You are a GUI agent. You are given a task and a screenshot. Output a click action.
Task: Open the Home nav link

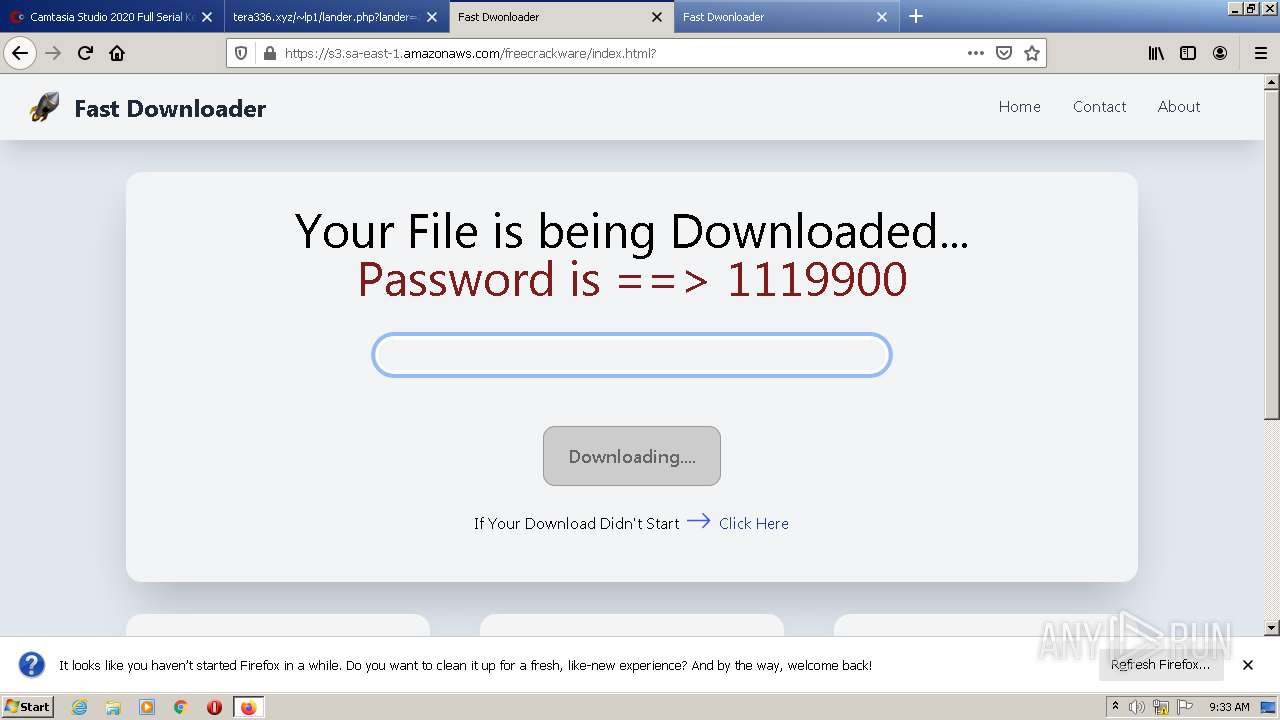(x=1019, y=107)
